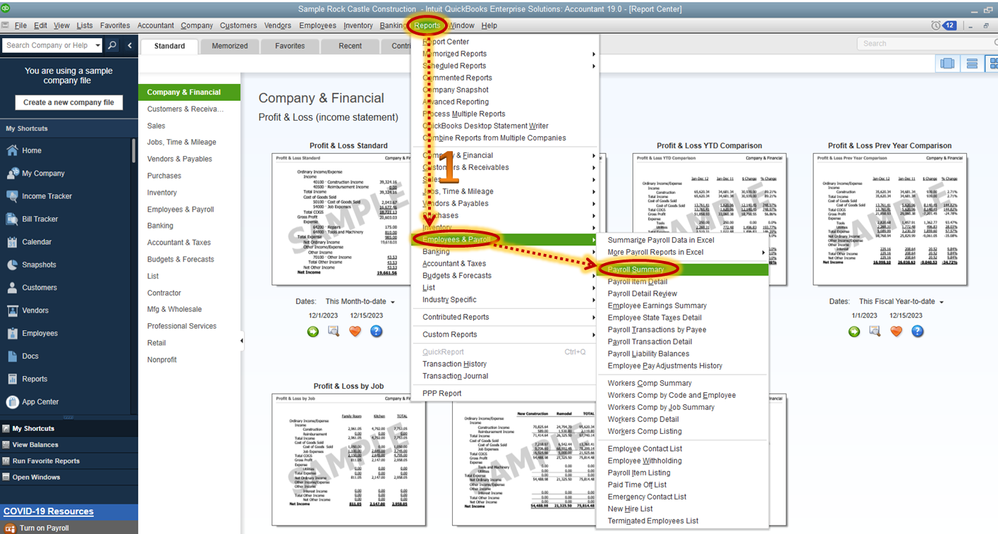Select Customers & Receivables report category
This screenshot has width=998, height=534.
[x=185, y=109]
